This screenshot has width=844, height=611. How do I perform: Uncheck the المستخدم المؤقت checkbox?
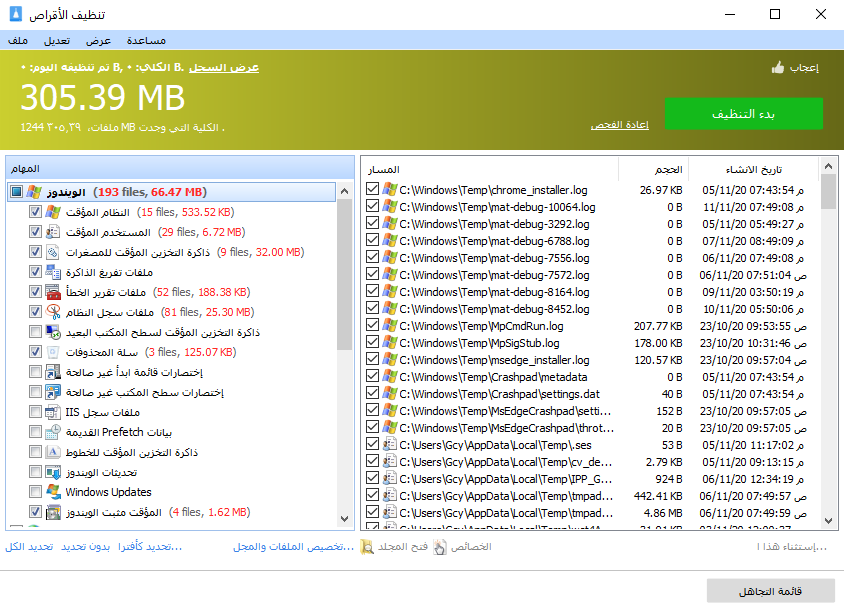(x=35, y=232)
